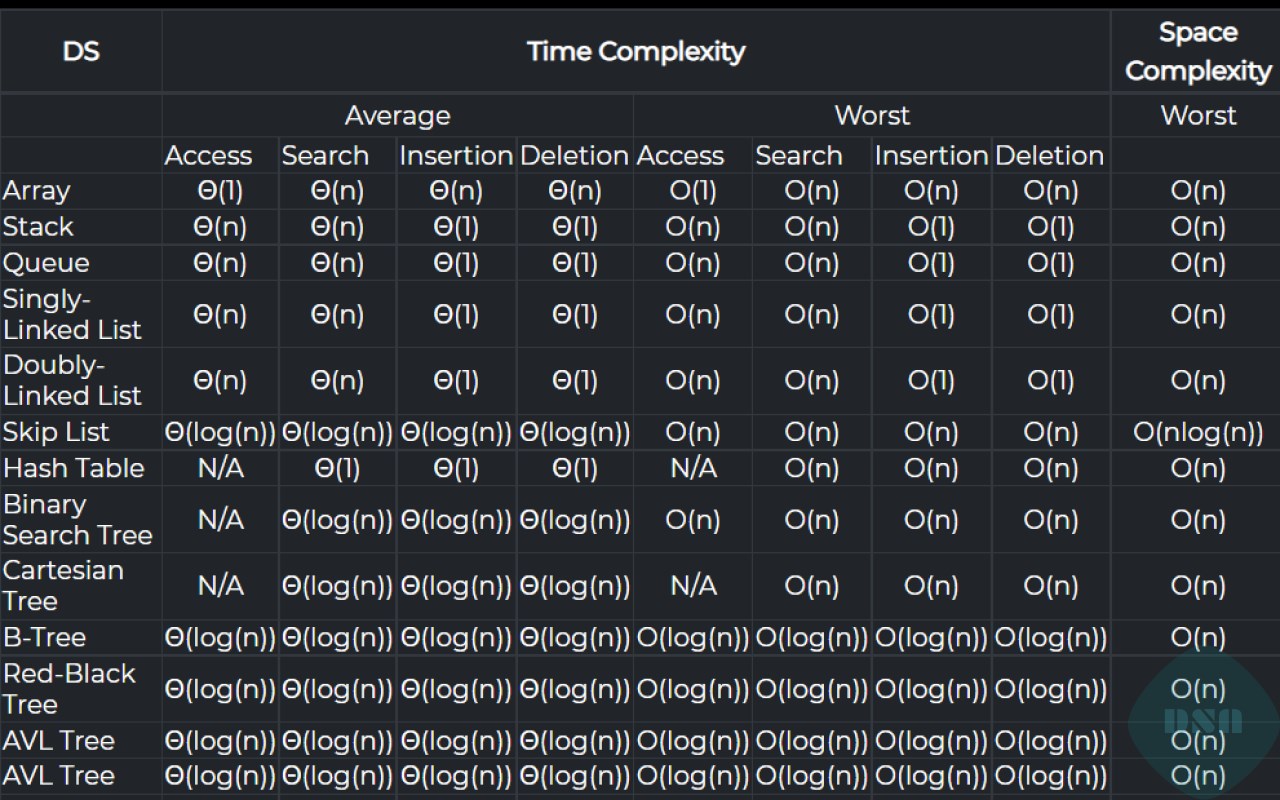The height and width of the screenshot is (800, 1280).
Task: Select the Space Complexity header cell
Action: tap(1197, 51)
